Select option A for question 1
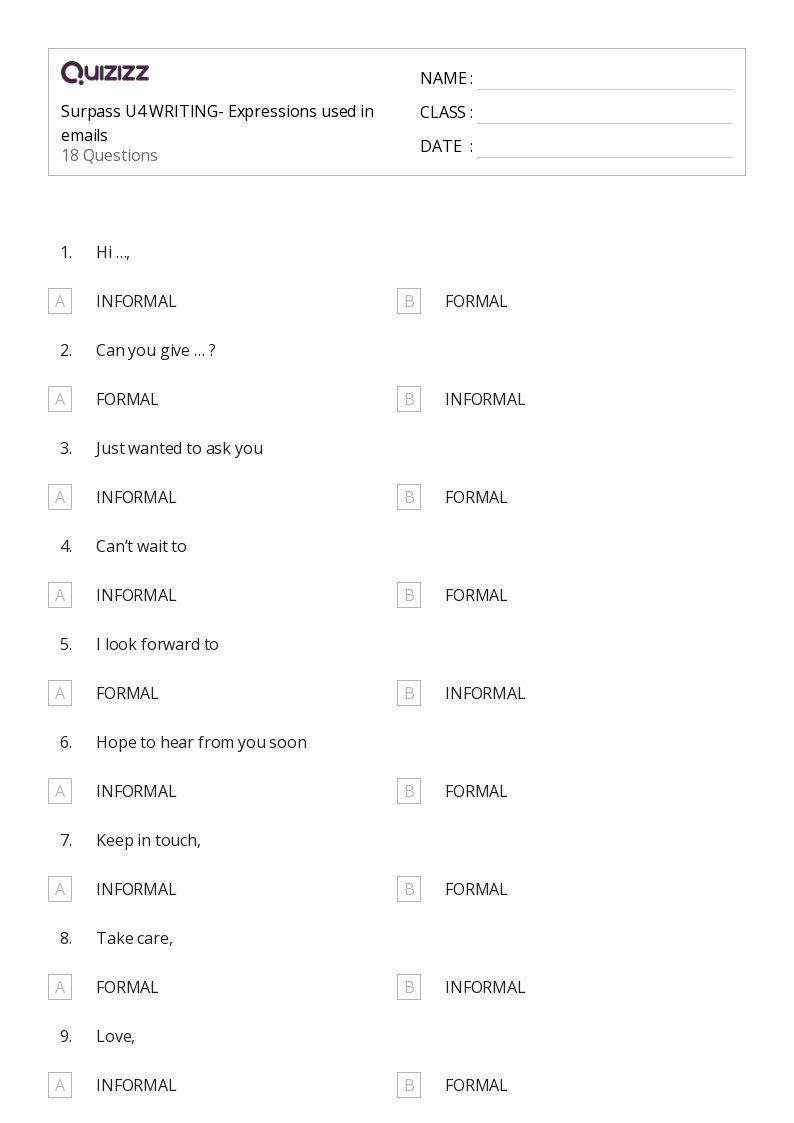The height and width of the screenshot is (1123, 794). (x=60, y=301)
